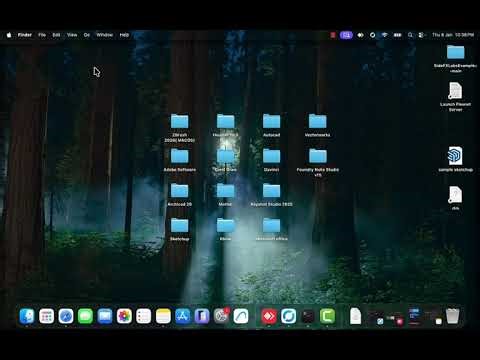Open the green Camtasia icon in the Dock
This screenshot has width=480, height=360.
(327, 316)
